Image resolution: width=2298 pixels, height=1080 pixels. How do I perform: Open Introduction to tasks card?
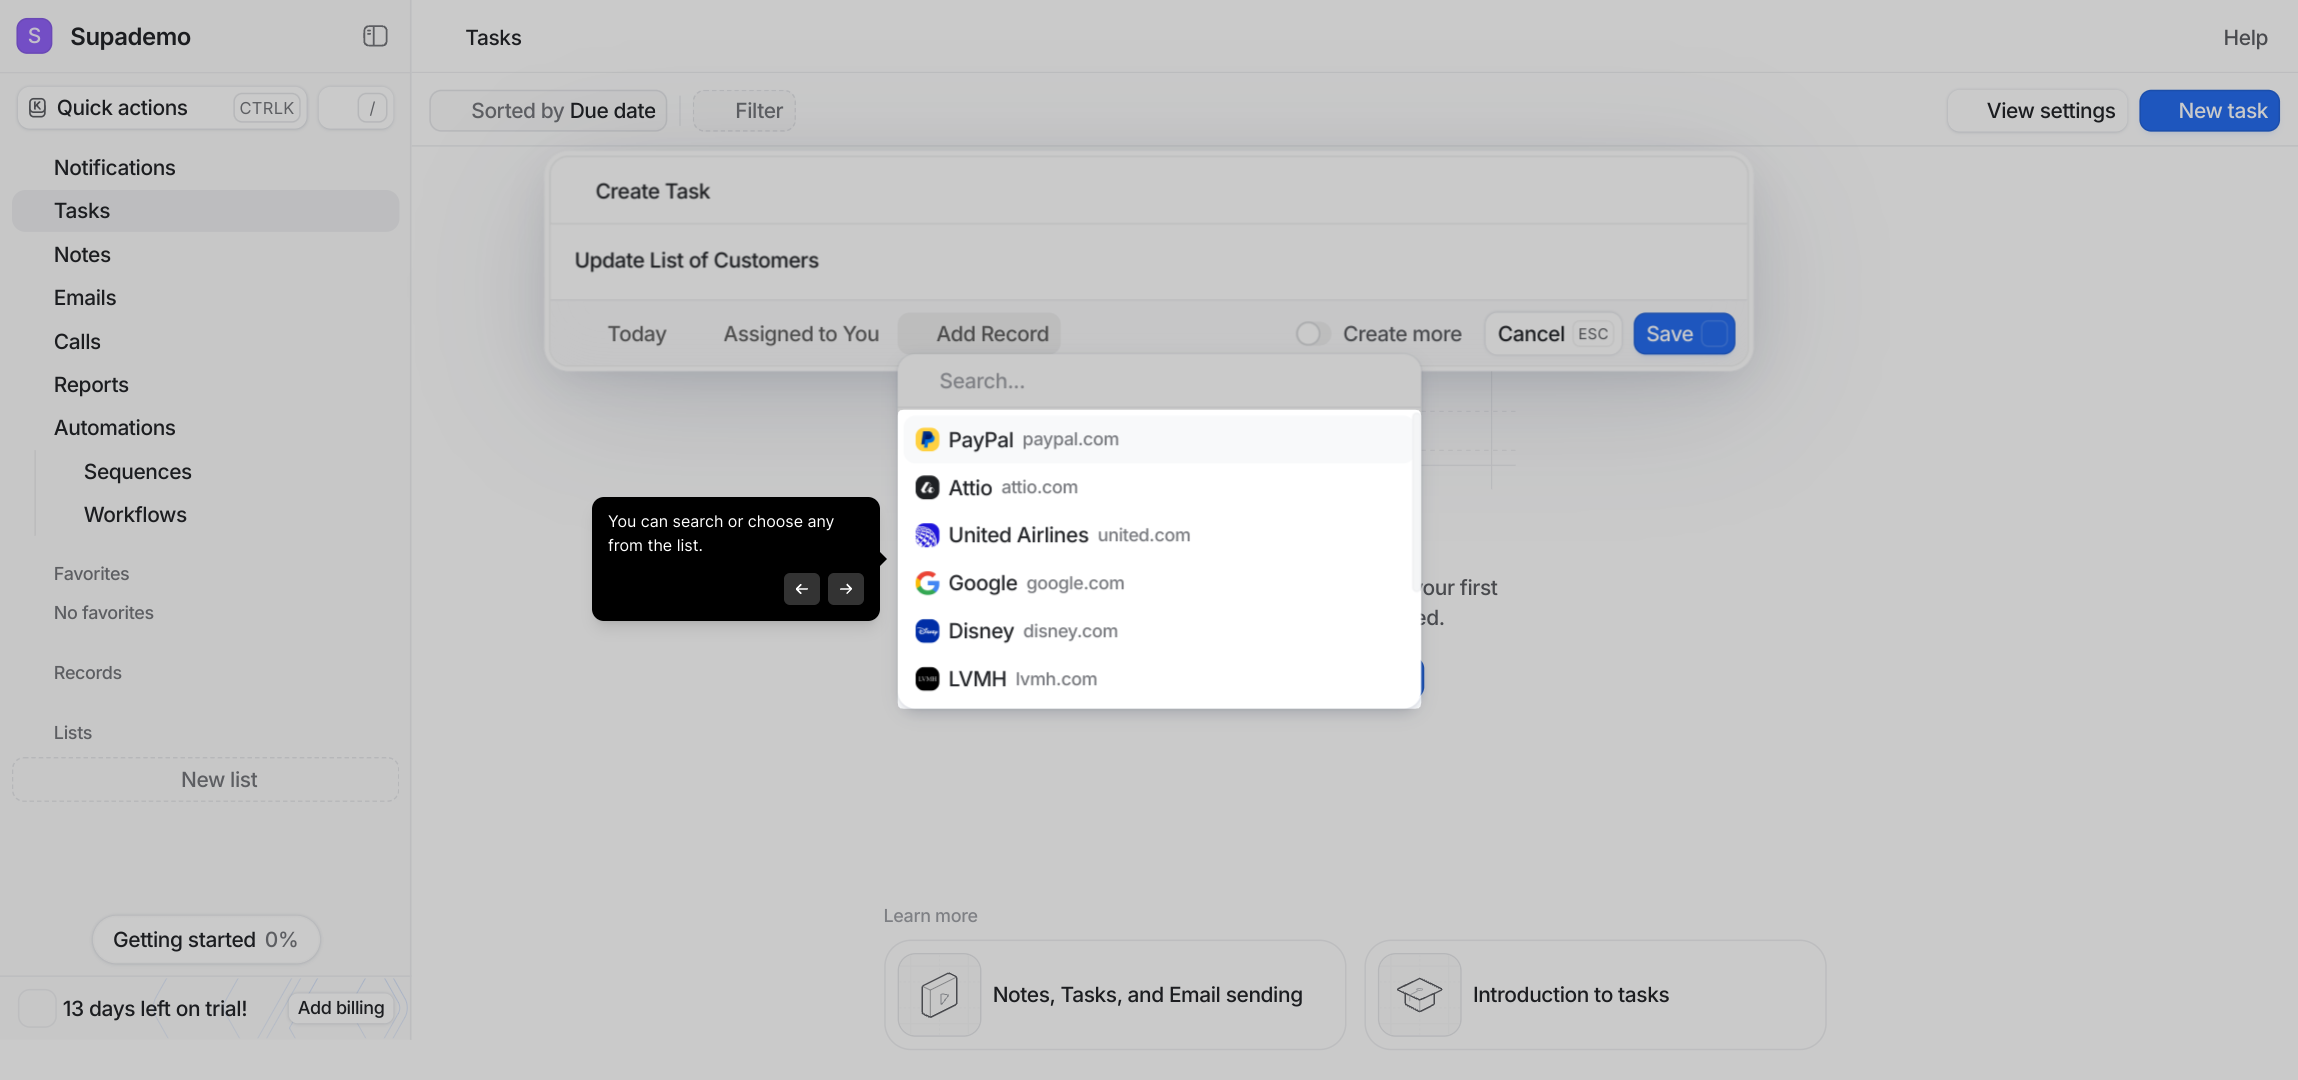[1595, 995]
